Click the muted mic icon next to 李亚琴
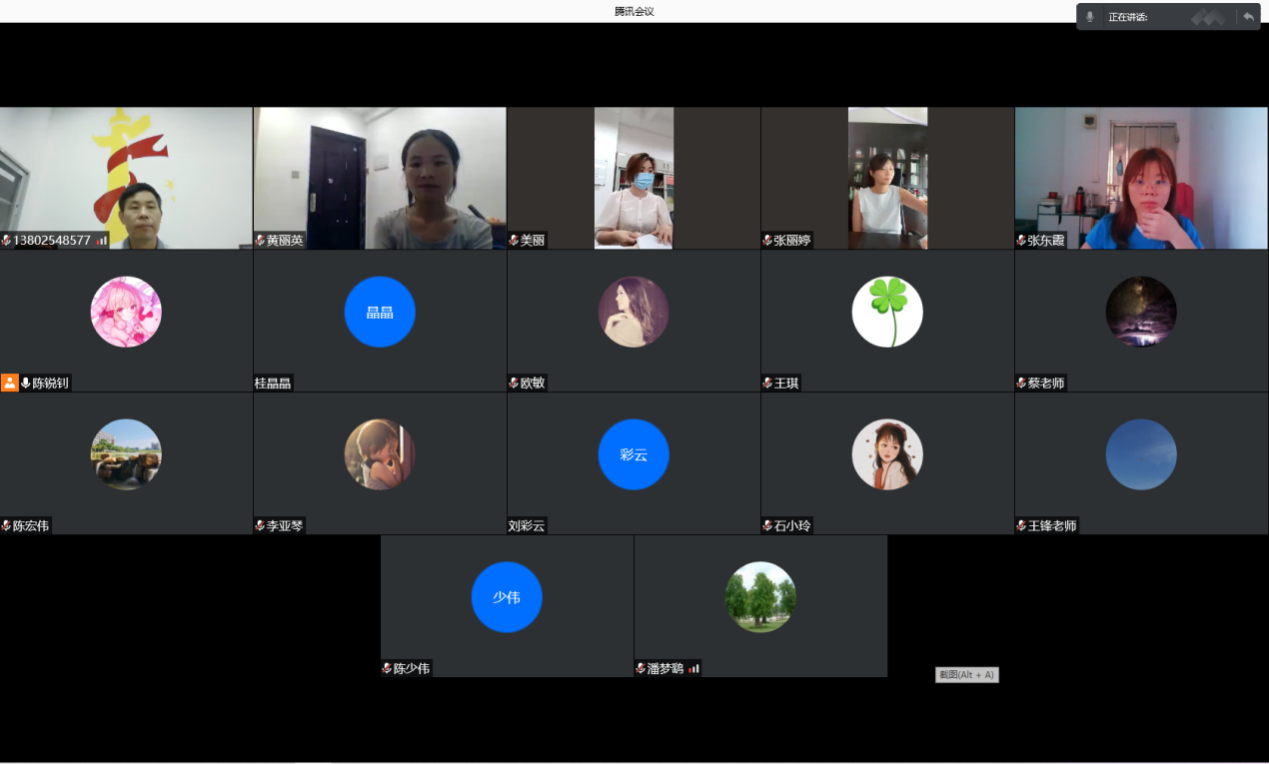Screen dimensions: 1269x764 click(260, 526)
